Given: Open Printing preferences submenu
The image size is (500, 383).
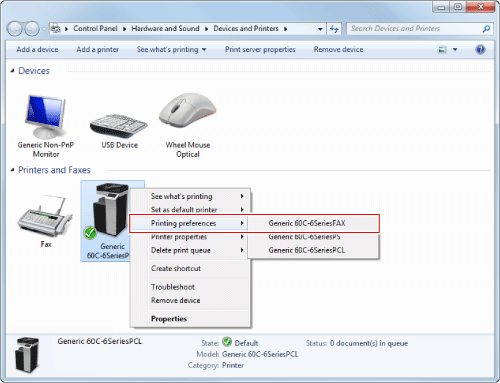Looking at the screenshot, I should [189, 223].
